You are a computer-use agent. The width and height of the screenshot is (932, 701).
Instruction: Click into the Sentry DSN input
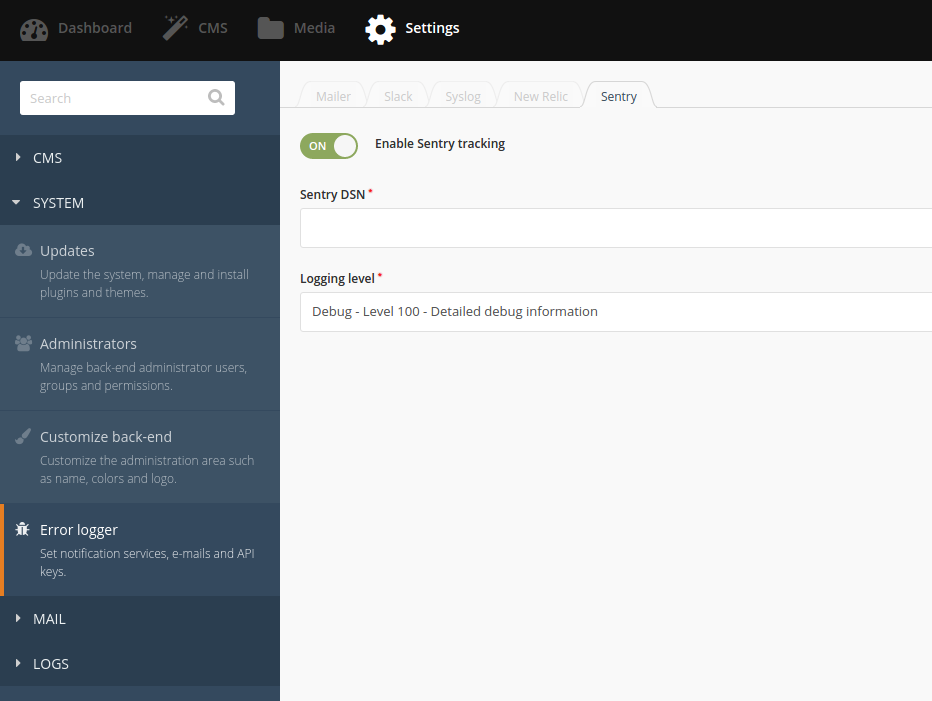click(616, 228)
